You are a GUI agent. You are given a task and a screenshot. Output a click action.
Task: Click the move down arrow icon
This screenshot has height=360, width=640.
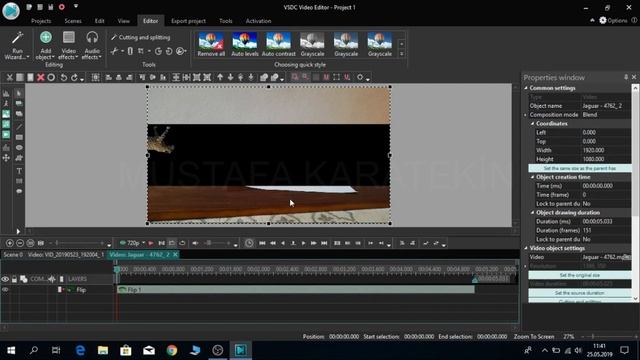click(x=230, y=77)
